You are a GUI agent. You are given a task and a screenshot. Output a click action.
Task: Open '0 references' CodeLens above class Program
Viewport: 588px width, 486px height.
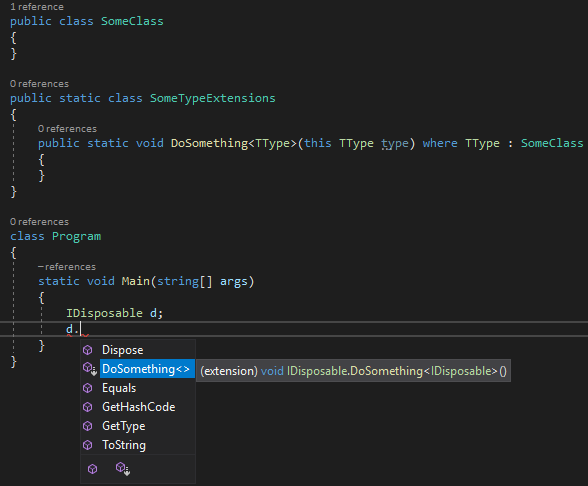click(x=39, y=222)
